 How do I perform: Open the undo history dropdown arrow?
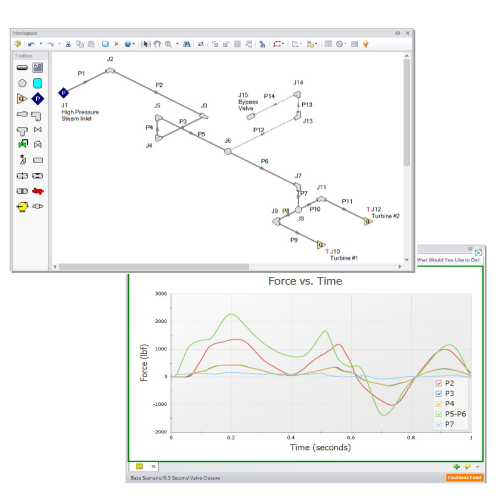41,44
